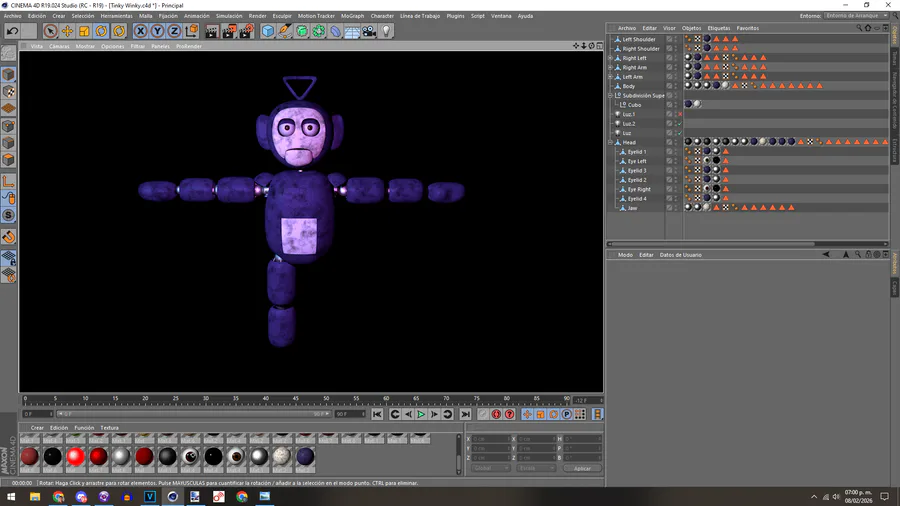Screen dimensions: 900x506
Task: Open material manager Crear menu
Action: [x=37, y=428]
